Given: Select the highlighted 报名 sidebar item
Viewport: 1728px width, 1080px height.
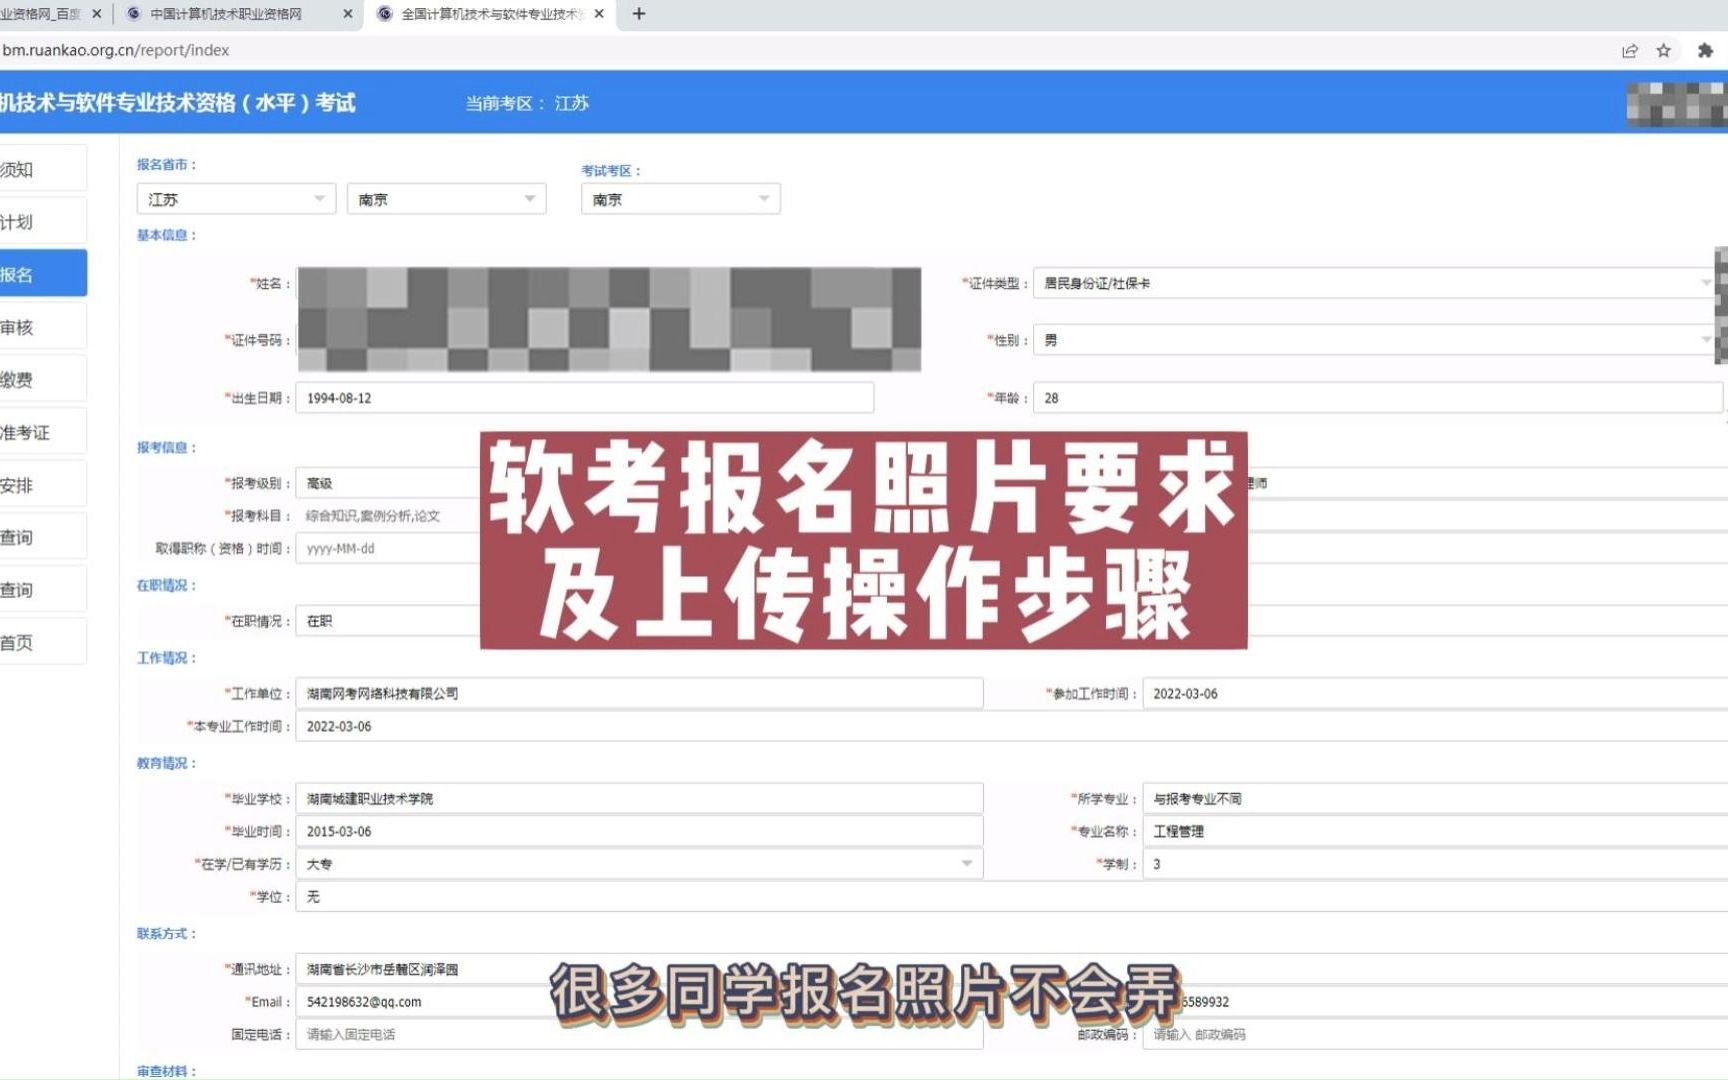Looking at the screenshot, I should point(43,274).
